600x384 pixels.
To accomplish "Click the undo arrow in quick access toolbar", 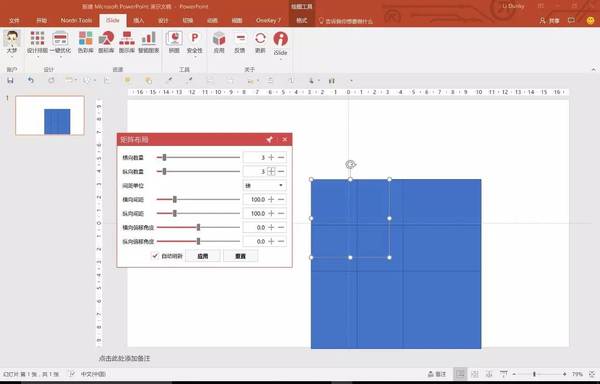I will (31, 80).
